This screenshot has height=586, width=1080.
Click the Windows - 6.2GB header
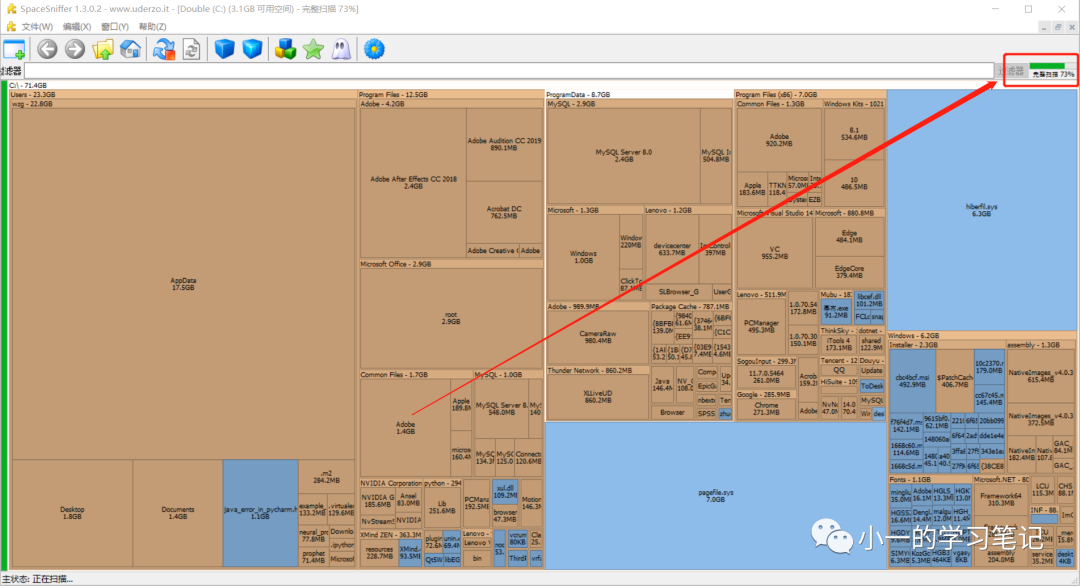pos(983,336)
